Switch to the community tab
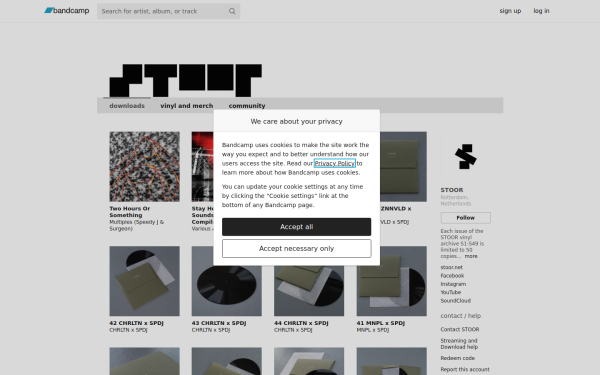 click(x=247, y=106)
